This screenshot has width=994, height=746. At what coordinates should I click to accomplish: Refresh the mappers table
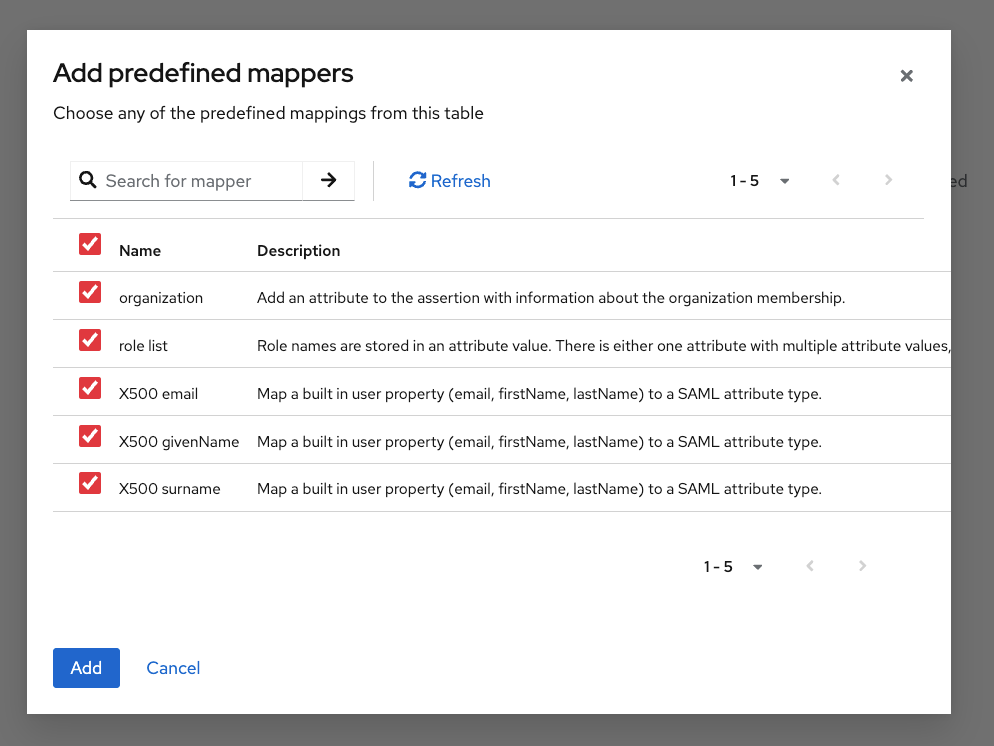(449, 181)
